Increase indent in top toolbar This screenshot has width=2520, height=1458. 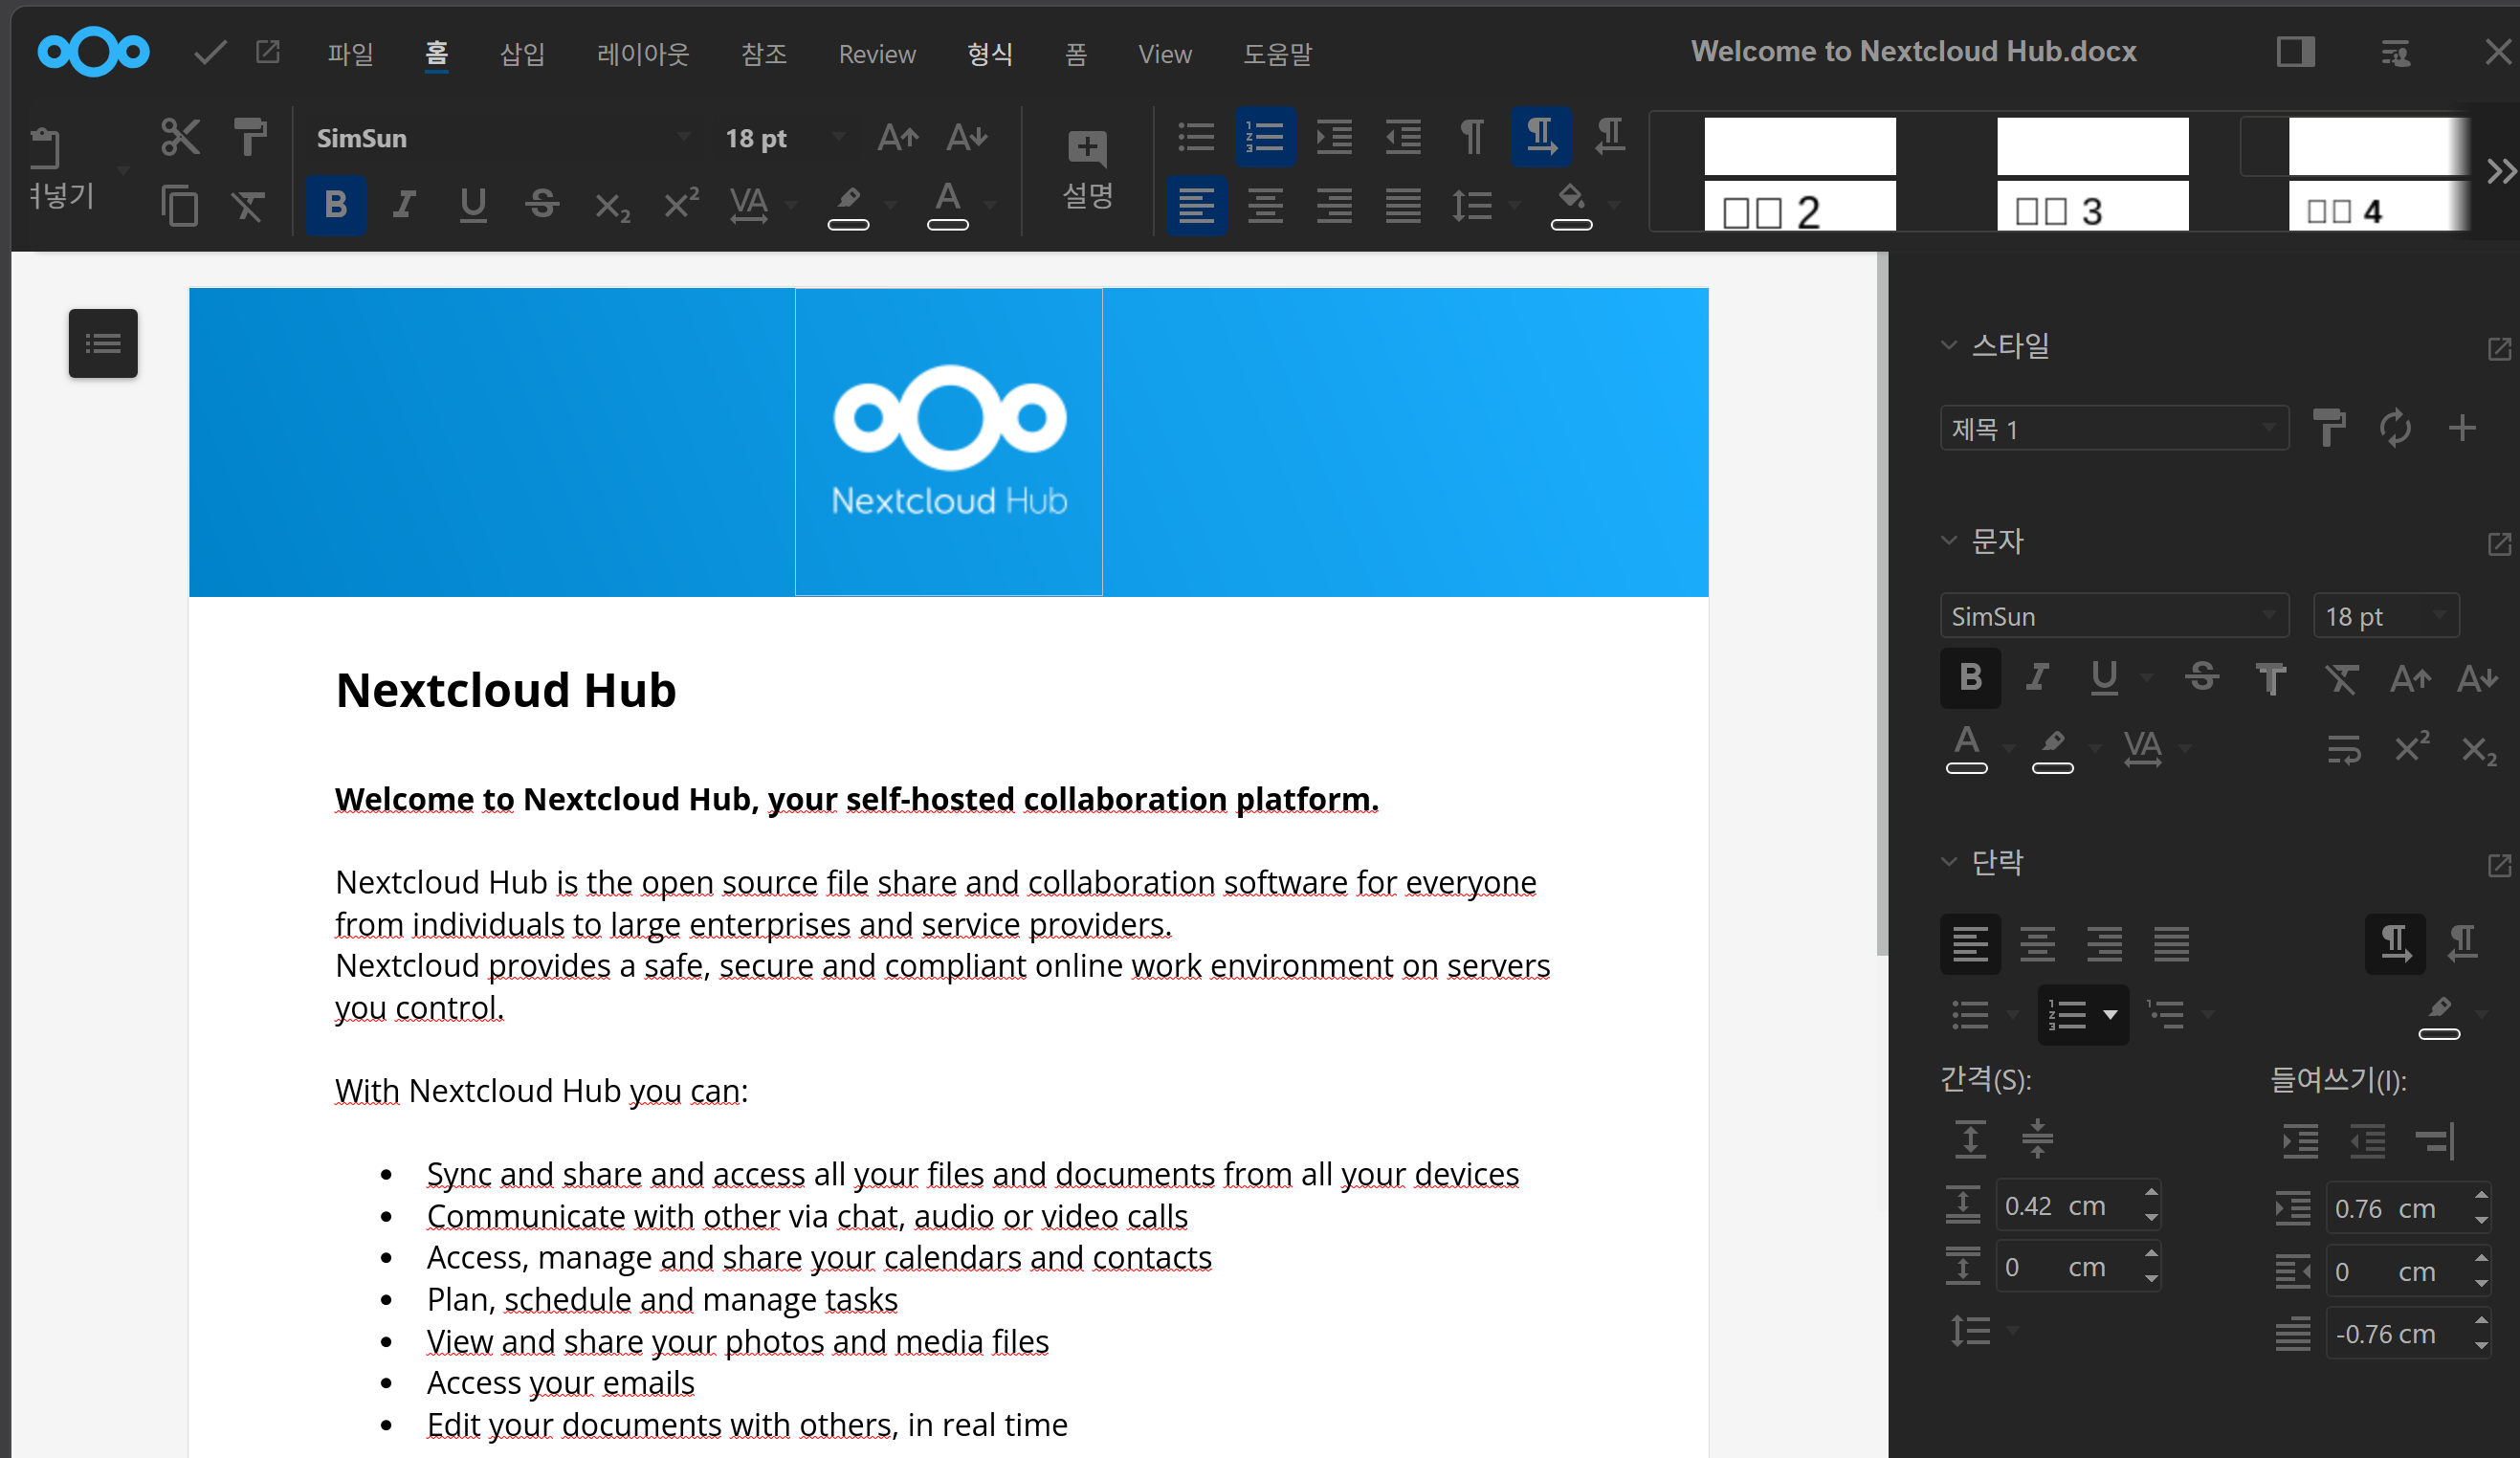(x=1334, y=137)
